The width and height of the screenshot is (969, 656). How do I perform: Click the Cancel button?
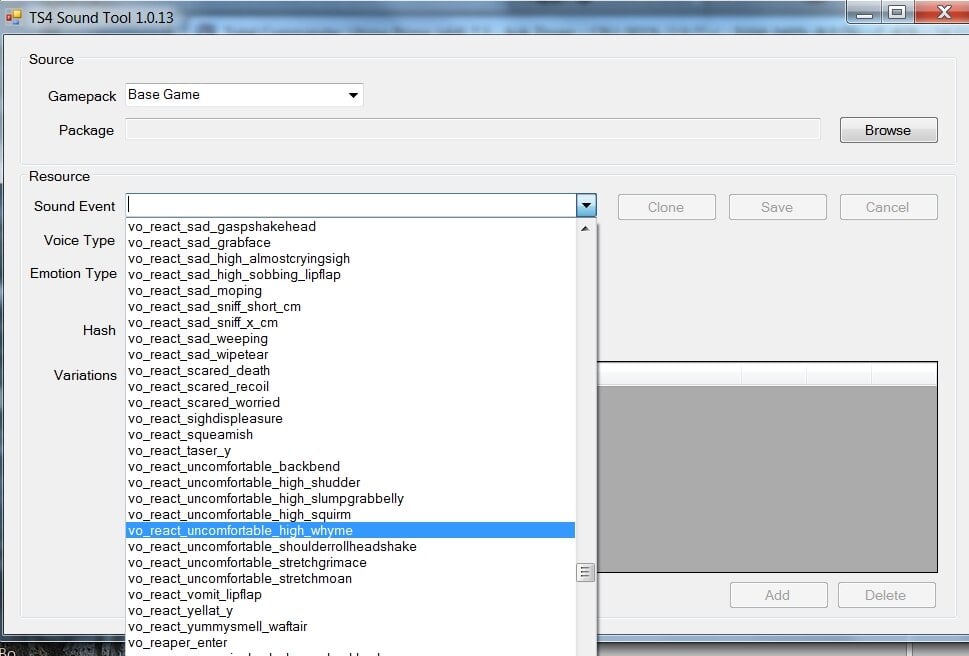coord(888,208)
